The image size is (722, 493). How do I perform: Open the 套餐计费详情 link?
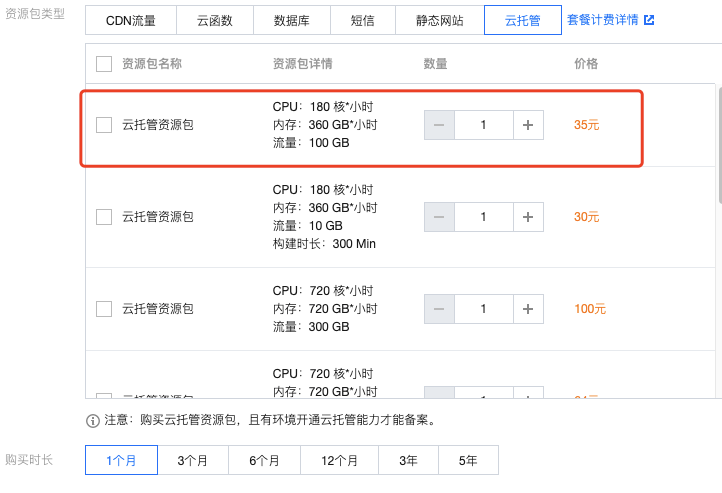point(602,19)
